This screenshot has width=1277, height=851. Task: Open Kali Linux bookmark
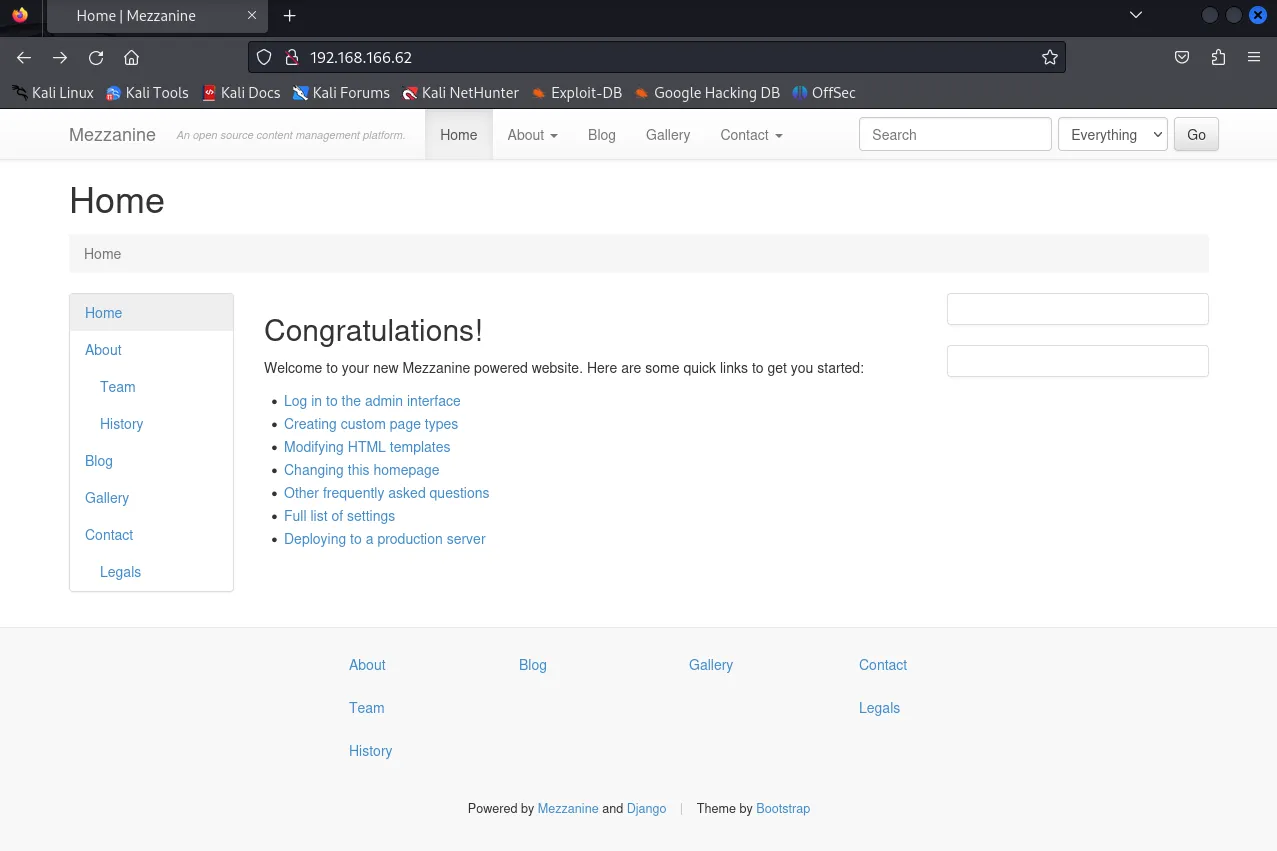coord(53,93)
